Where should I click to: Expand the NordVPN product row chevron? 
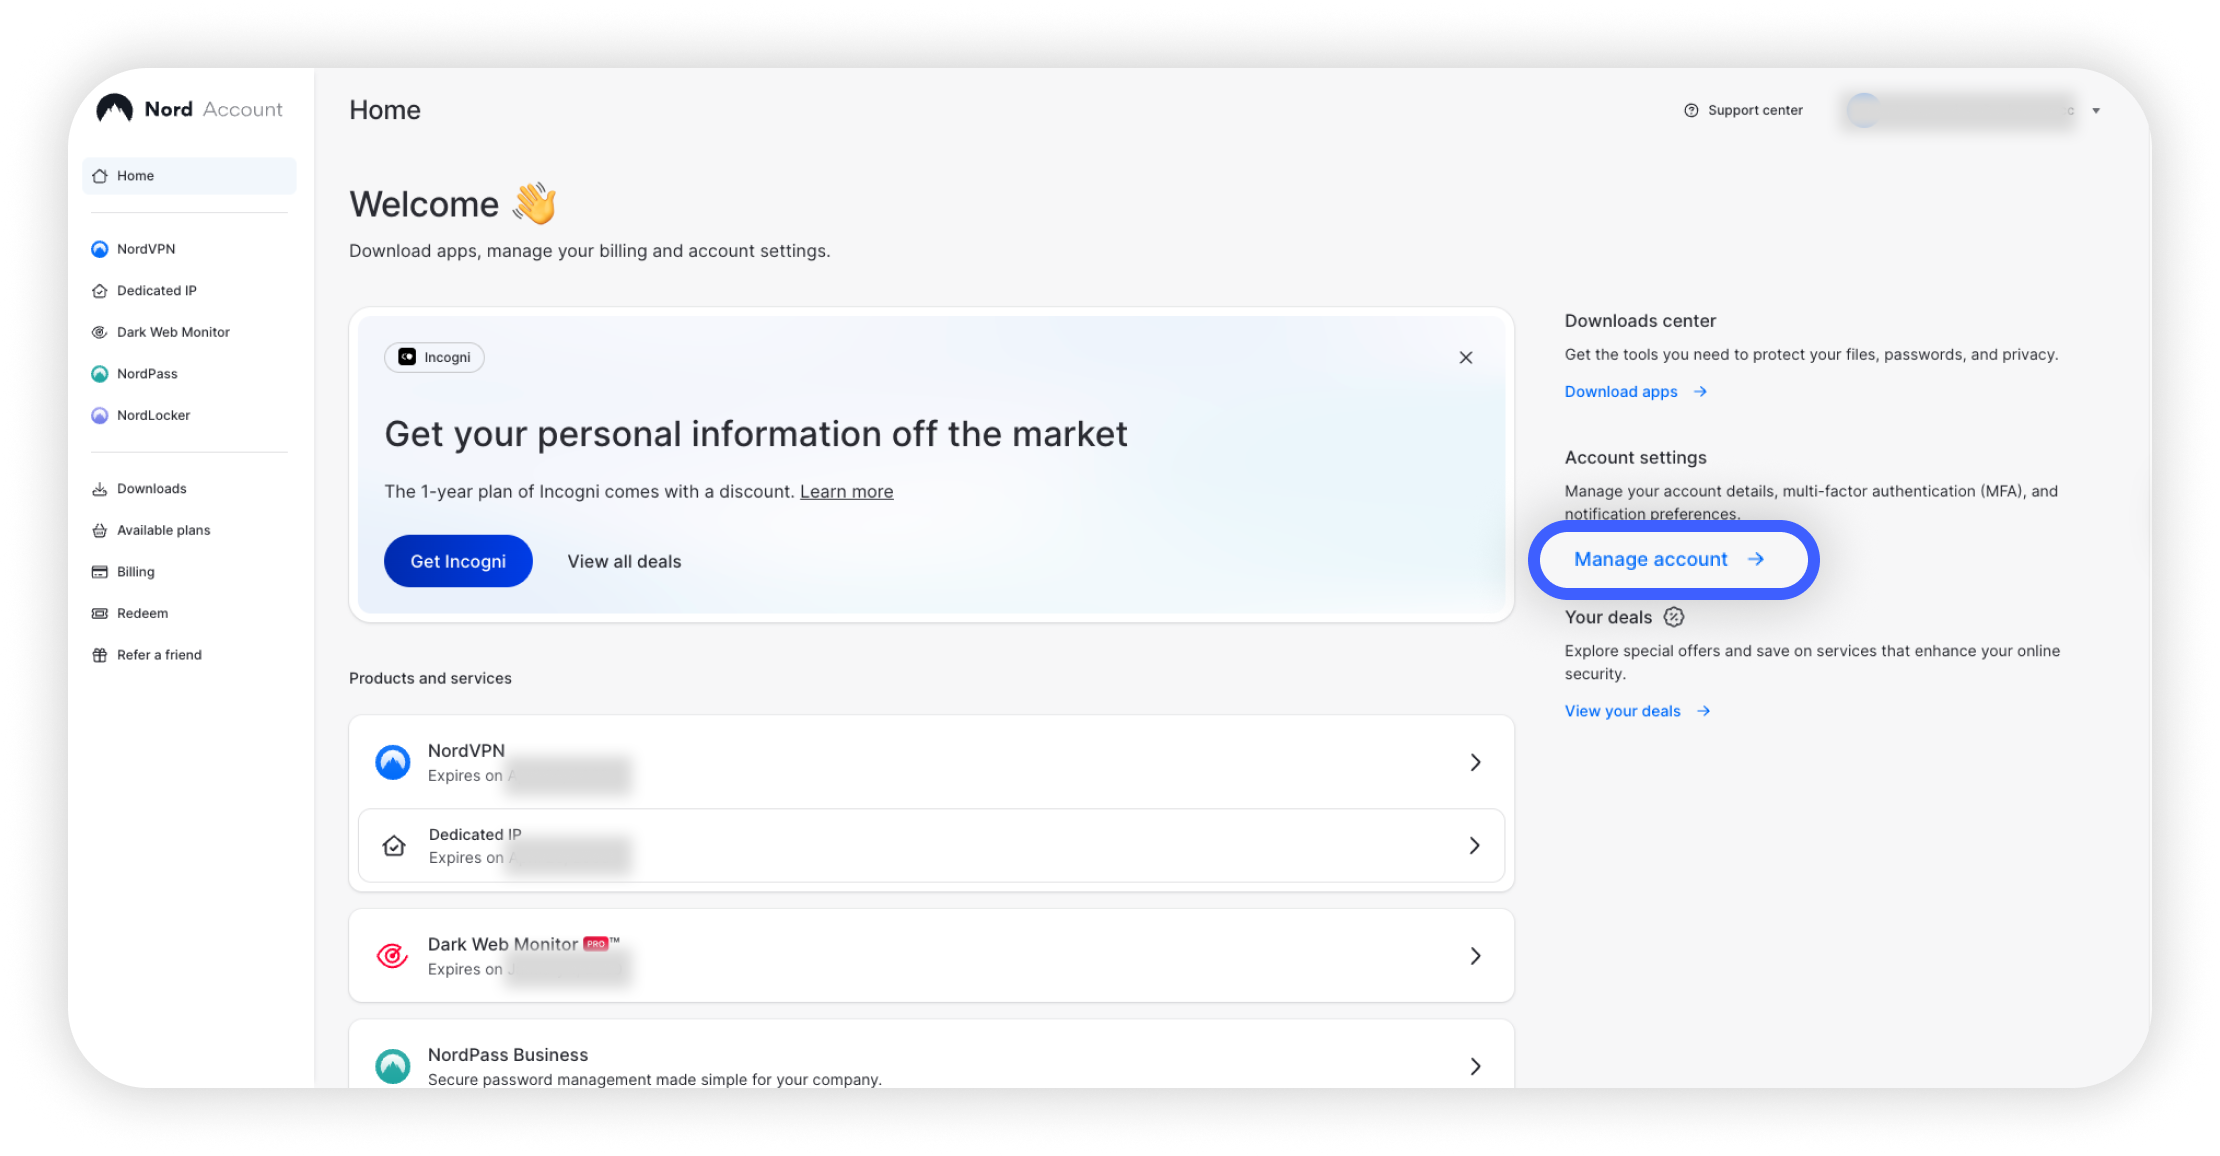(1475, 763)
